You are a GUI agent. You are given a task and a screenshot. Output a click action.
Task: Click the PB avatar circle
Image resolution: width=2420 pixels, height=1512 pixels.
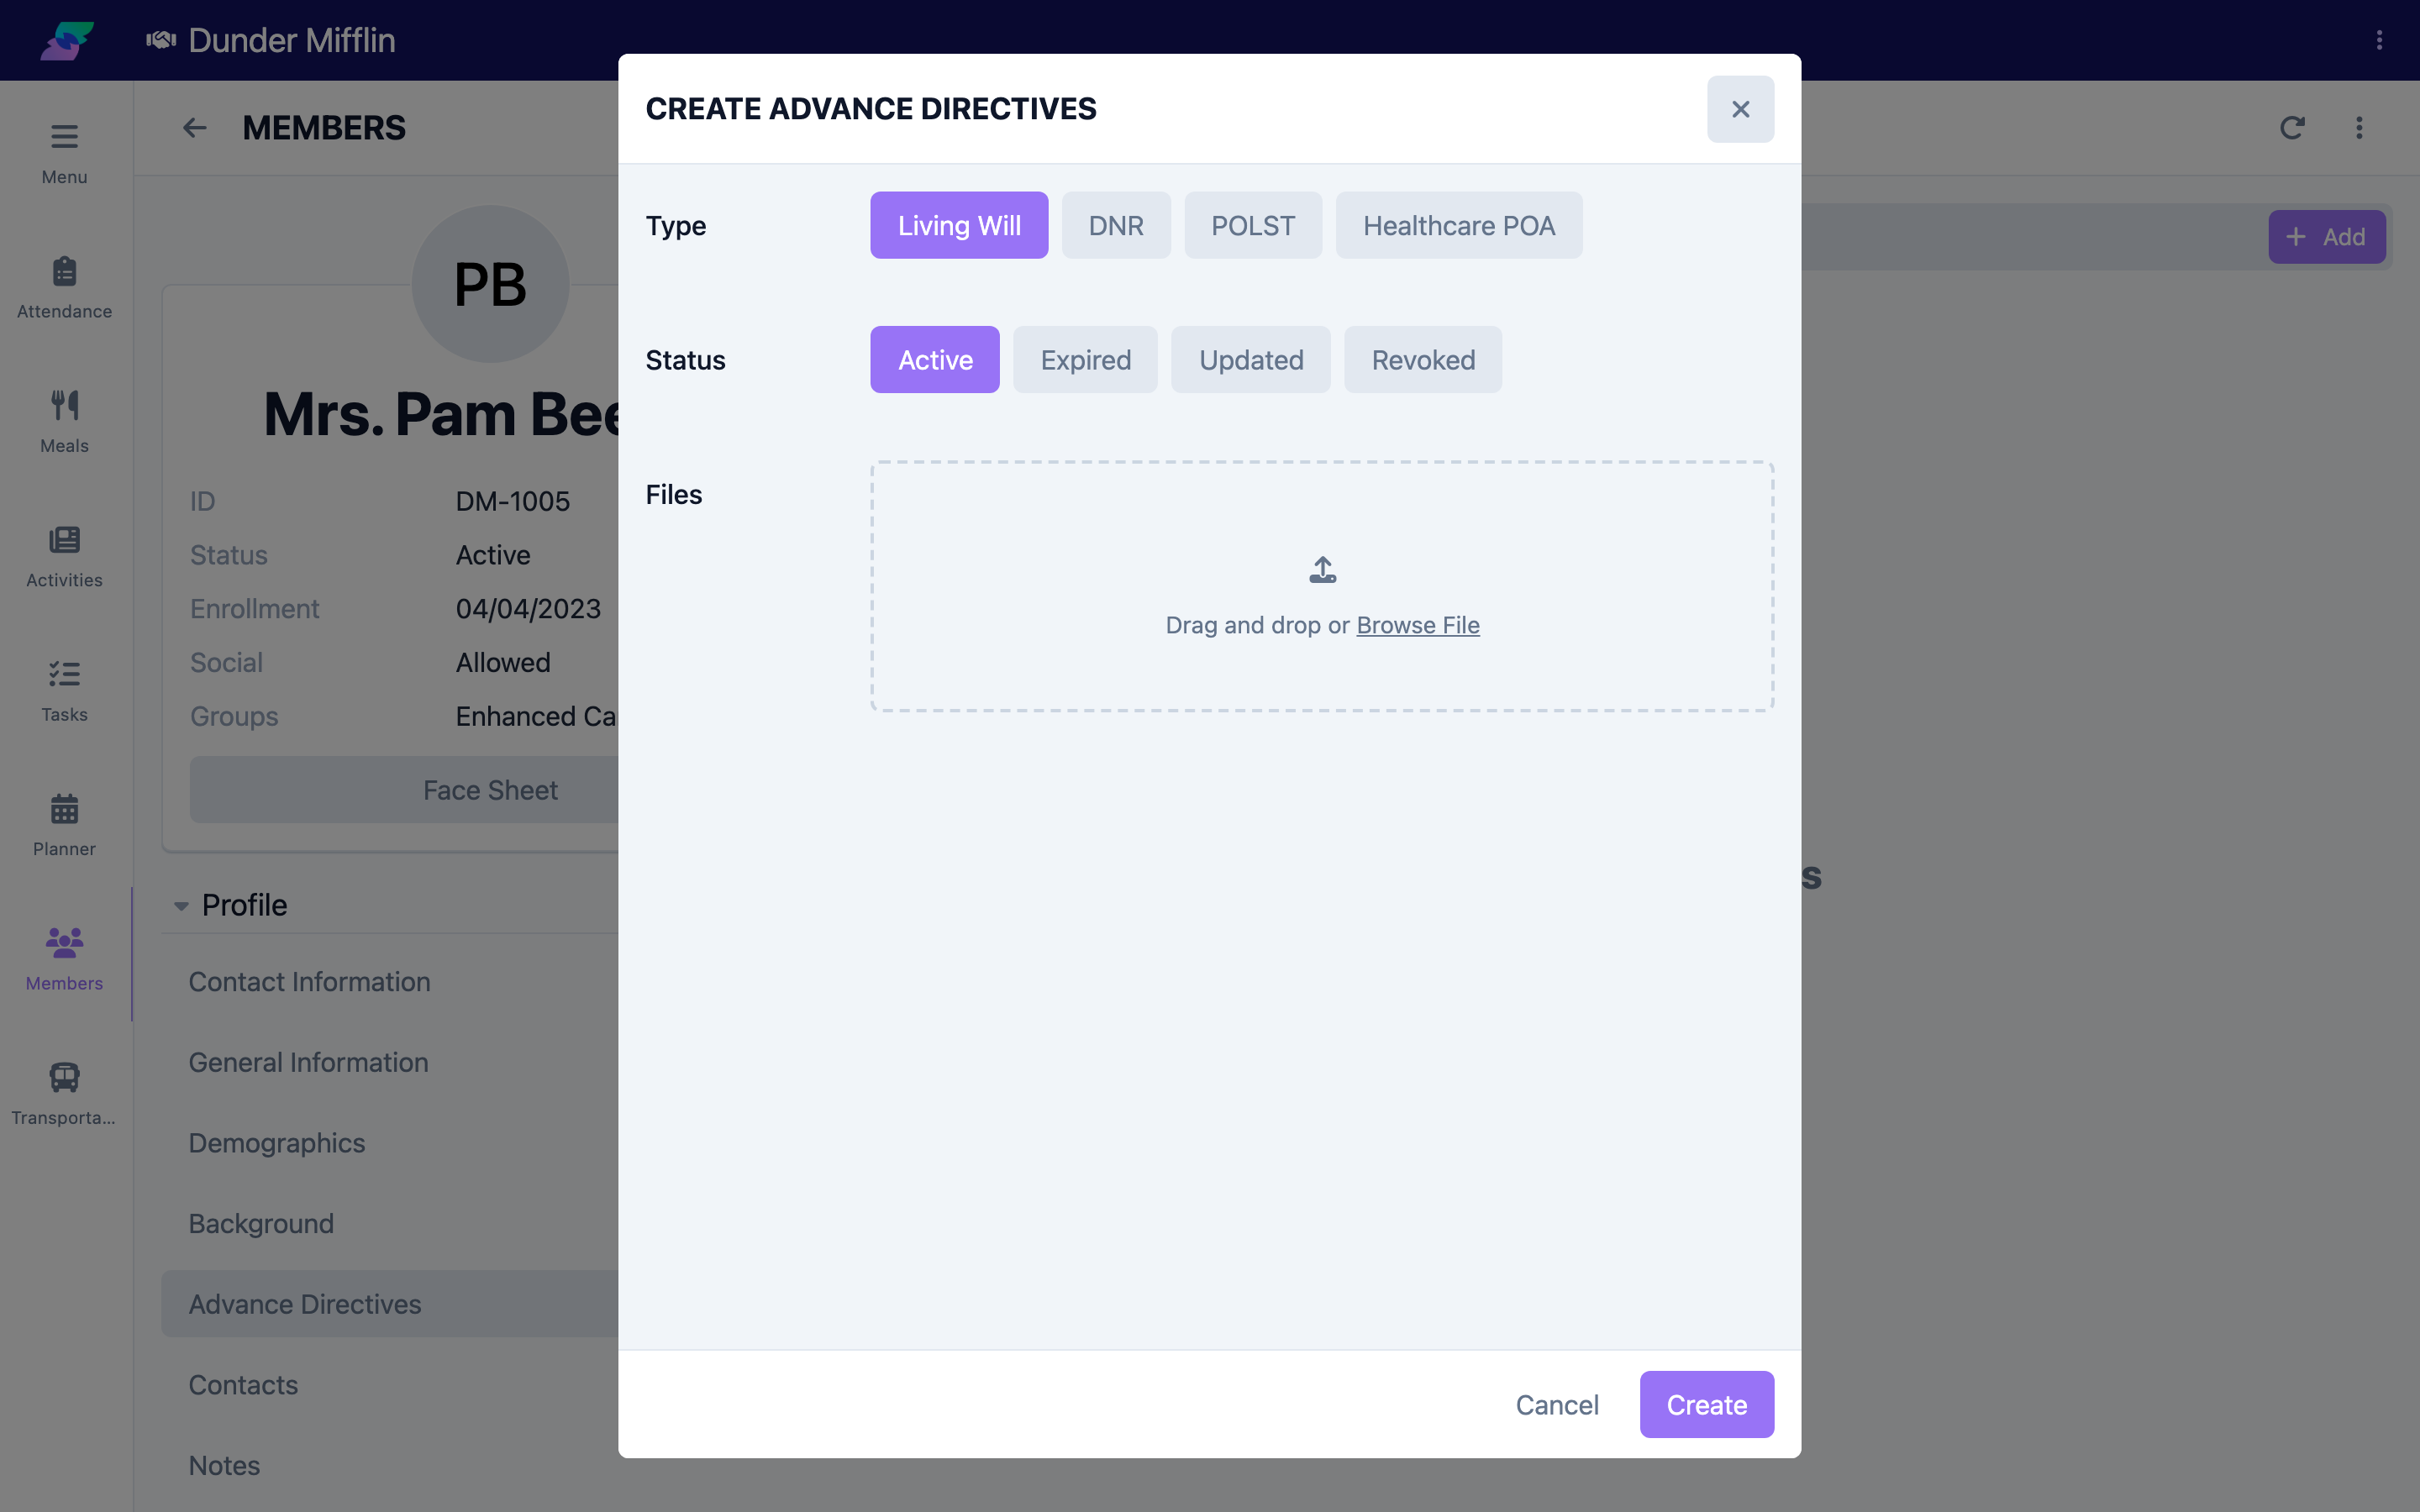[x=490, y=284]
